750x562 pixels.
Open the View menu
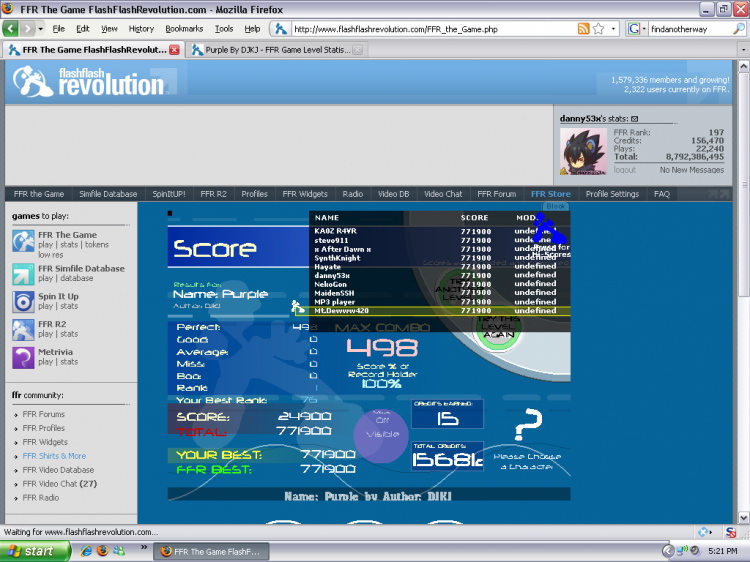click(x=109, y=29)
